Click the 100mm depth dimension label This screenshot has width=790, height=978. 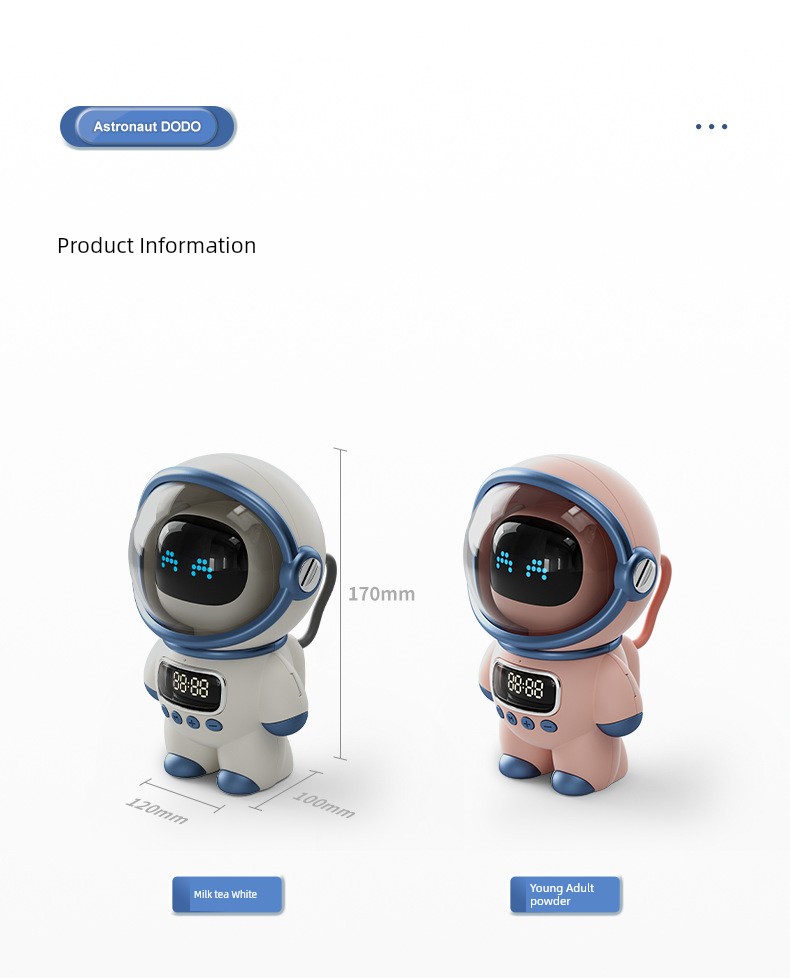pos(324,805)
